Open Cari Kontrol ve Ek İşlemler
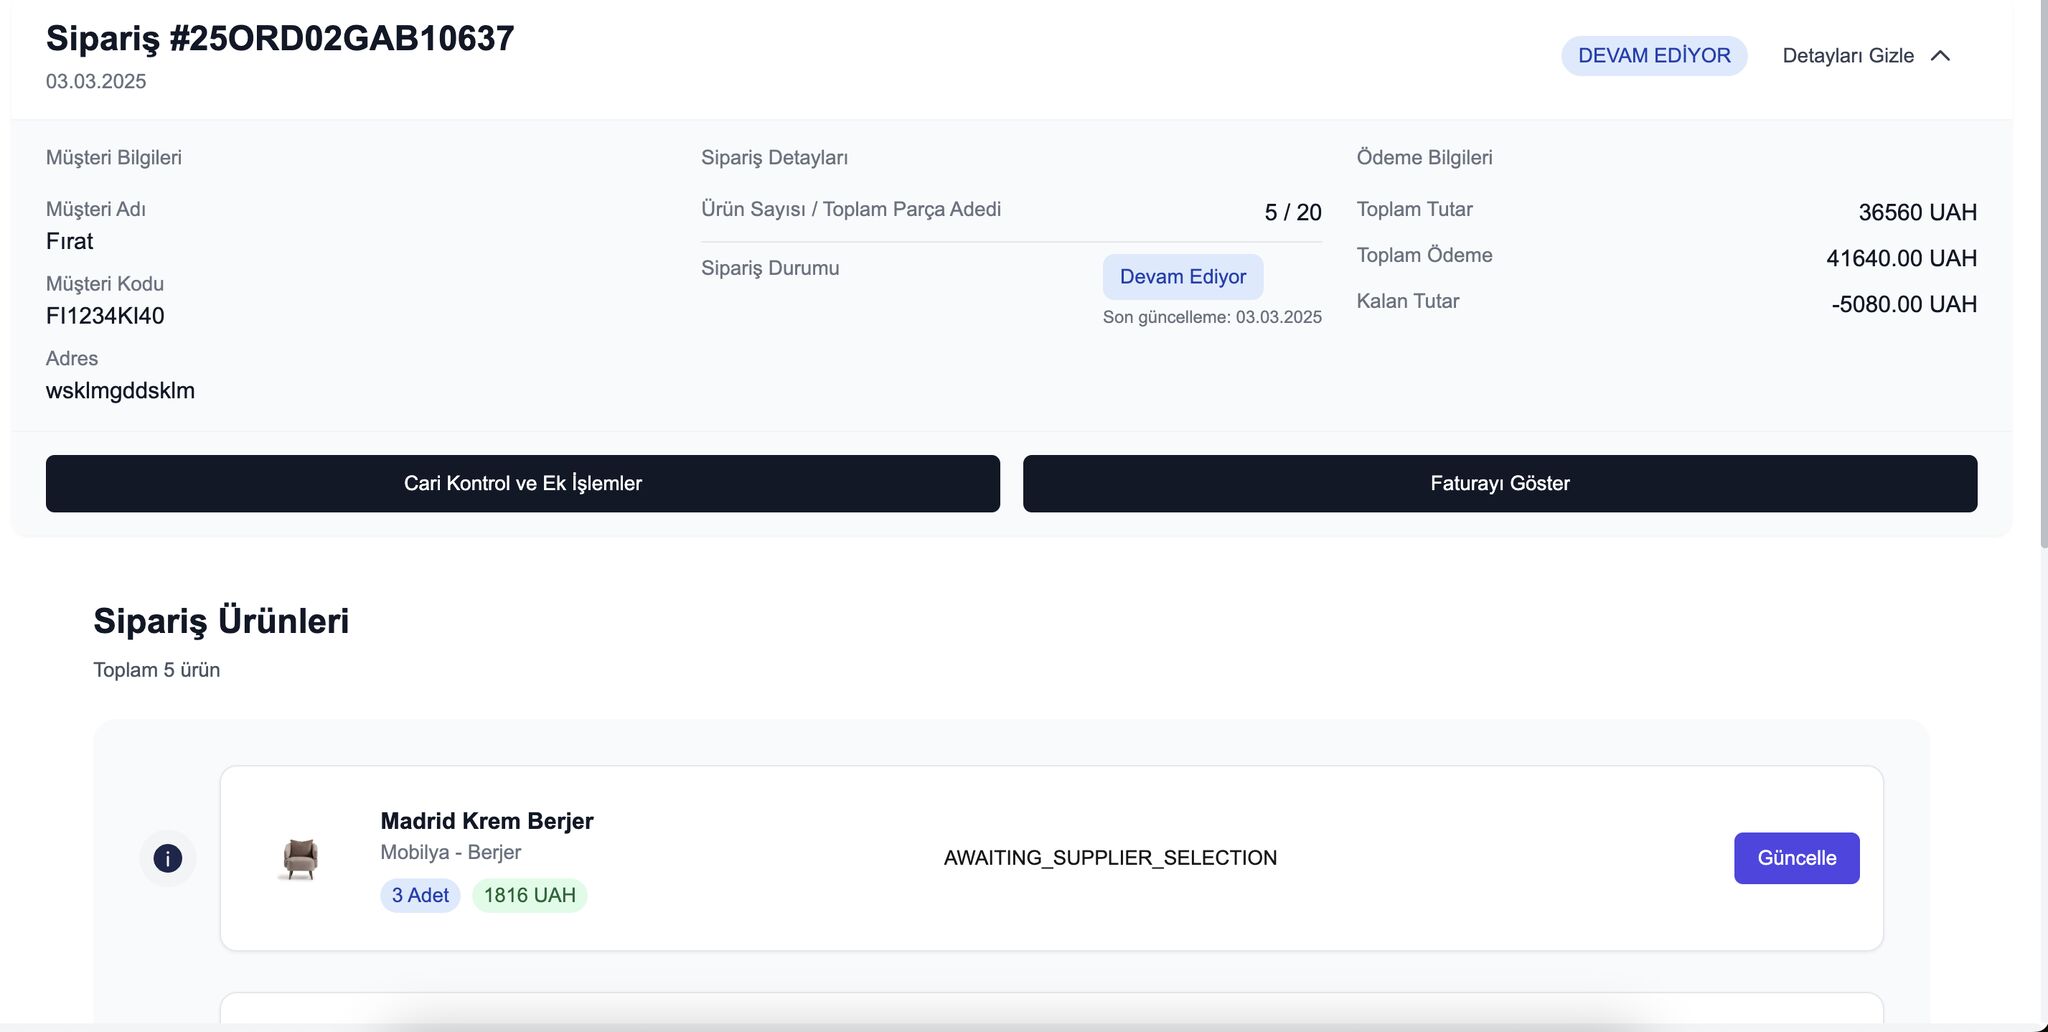 tap(523, 484)
